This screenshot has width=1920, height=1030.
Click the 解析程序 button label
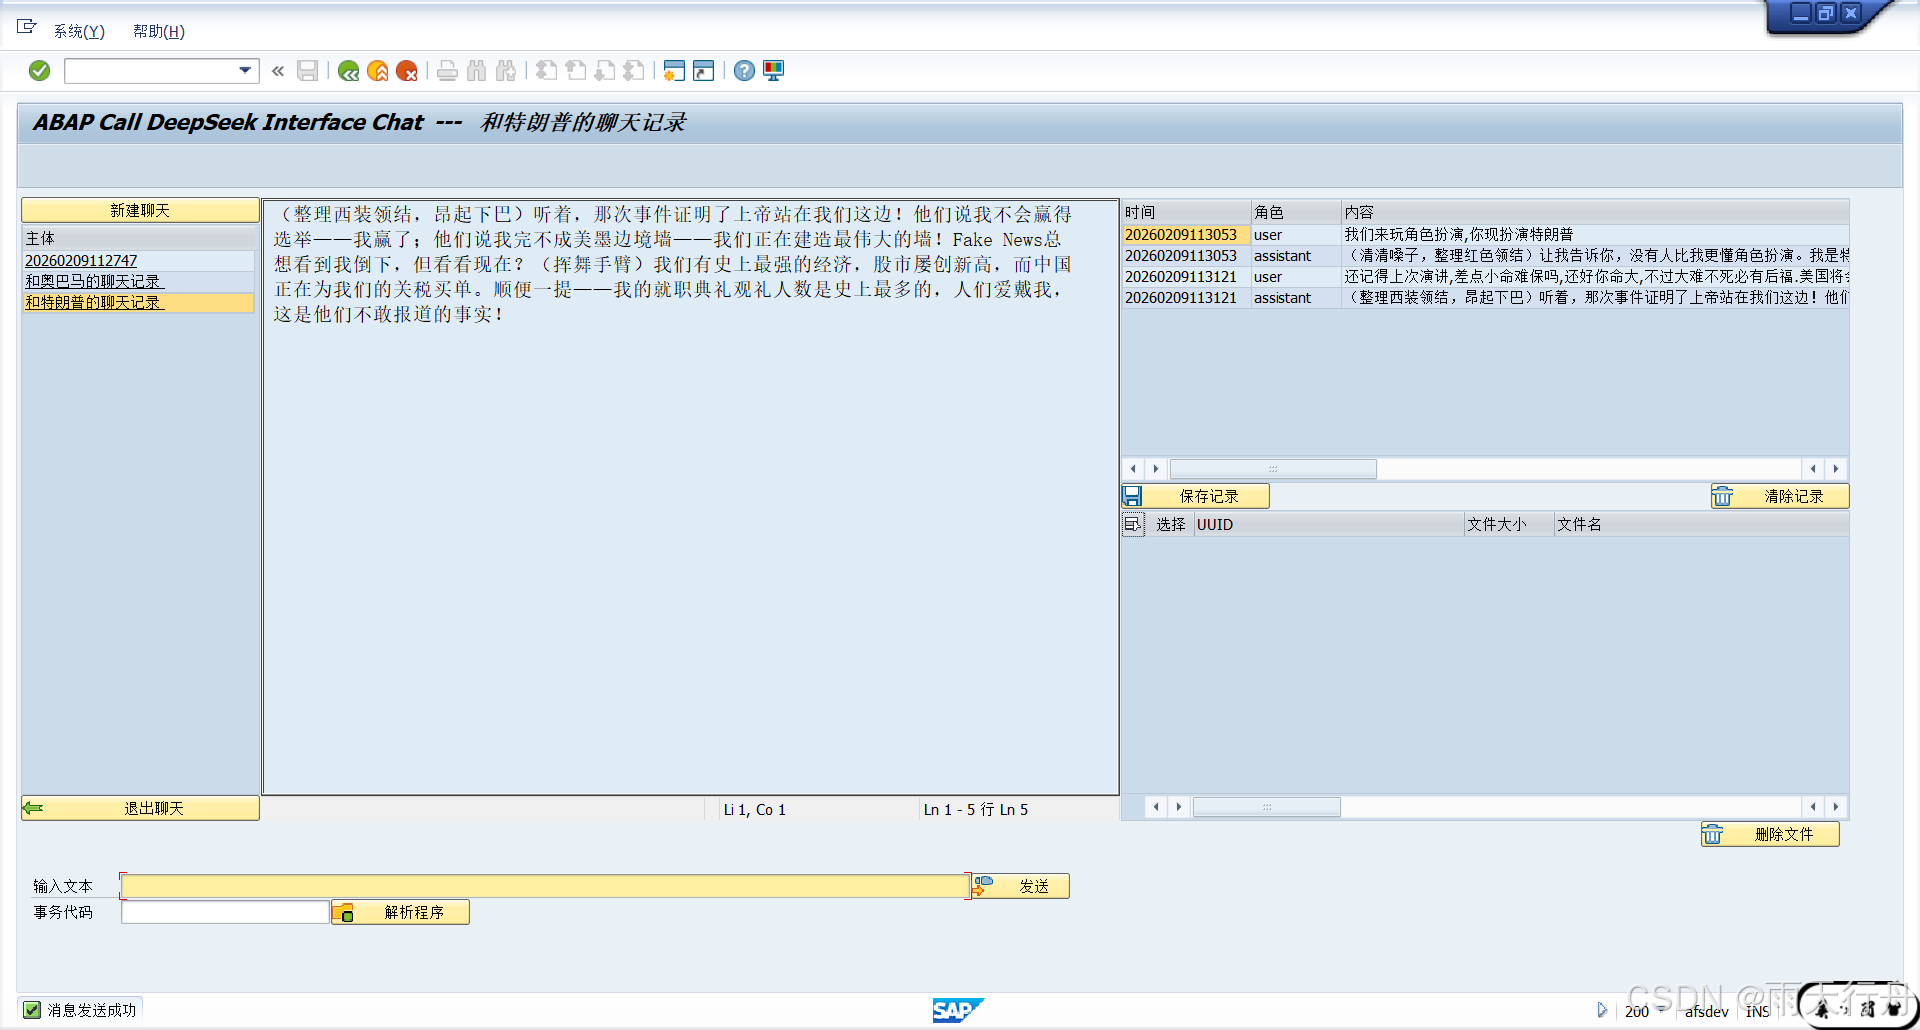click(414, 912)
